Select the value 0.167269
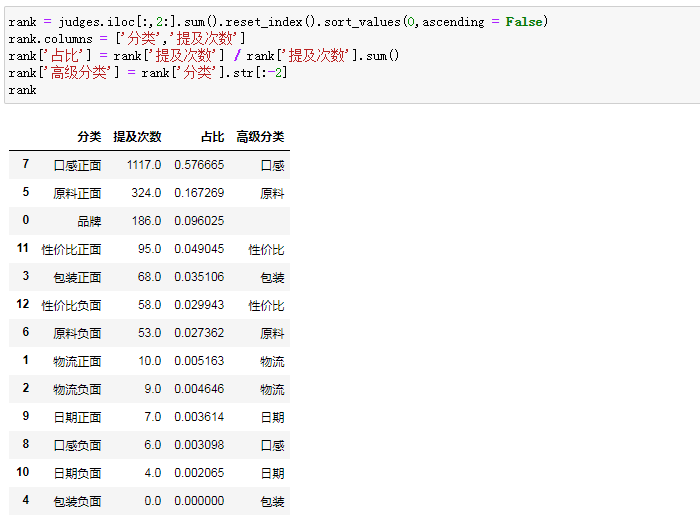700x520 pixels. [199, 193]
